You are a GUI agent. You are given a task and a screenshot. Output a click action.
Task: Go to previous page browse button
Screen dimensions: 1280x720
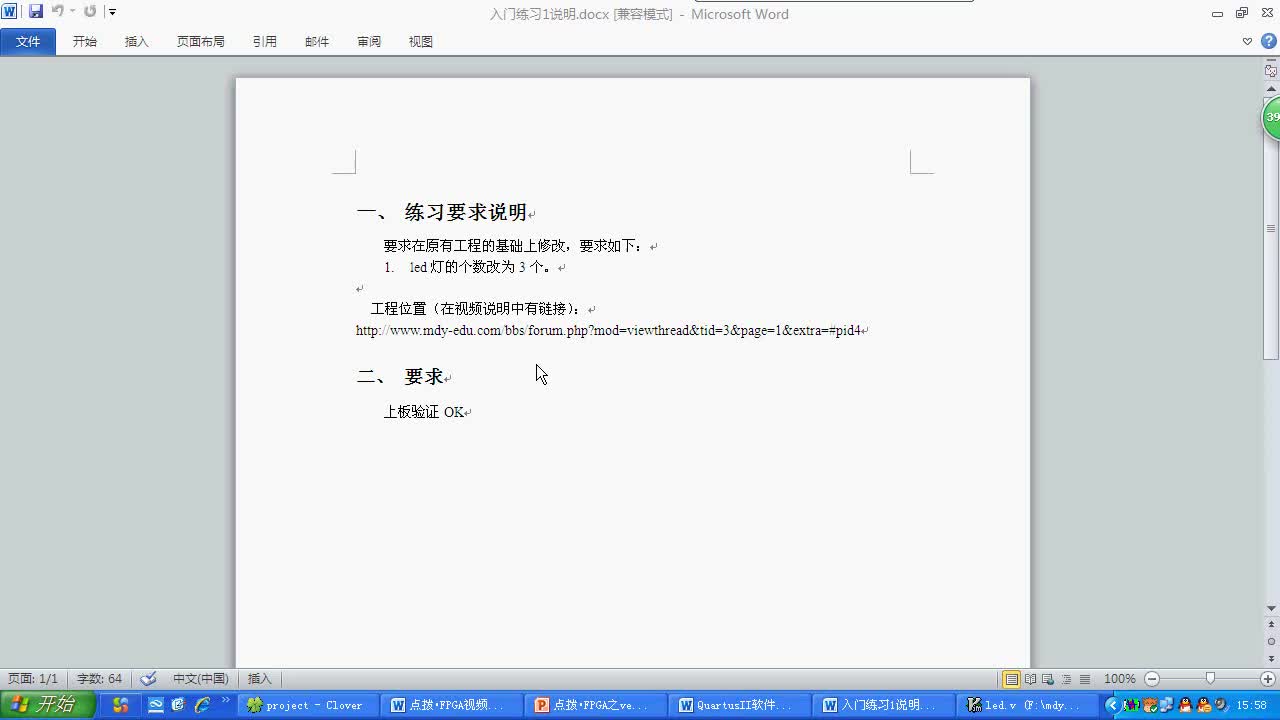click(x=1271, y=624)
